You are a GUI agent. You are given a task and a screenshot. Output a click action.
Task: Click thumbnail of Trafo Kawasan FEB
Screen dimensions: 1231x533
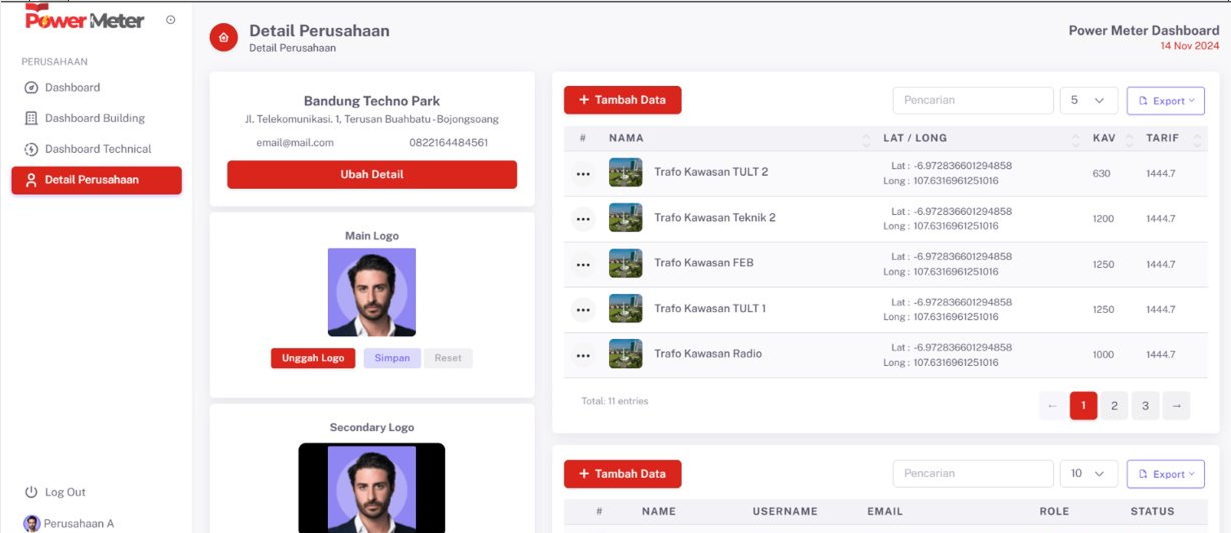point(626,264)
